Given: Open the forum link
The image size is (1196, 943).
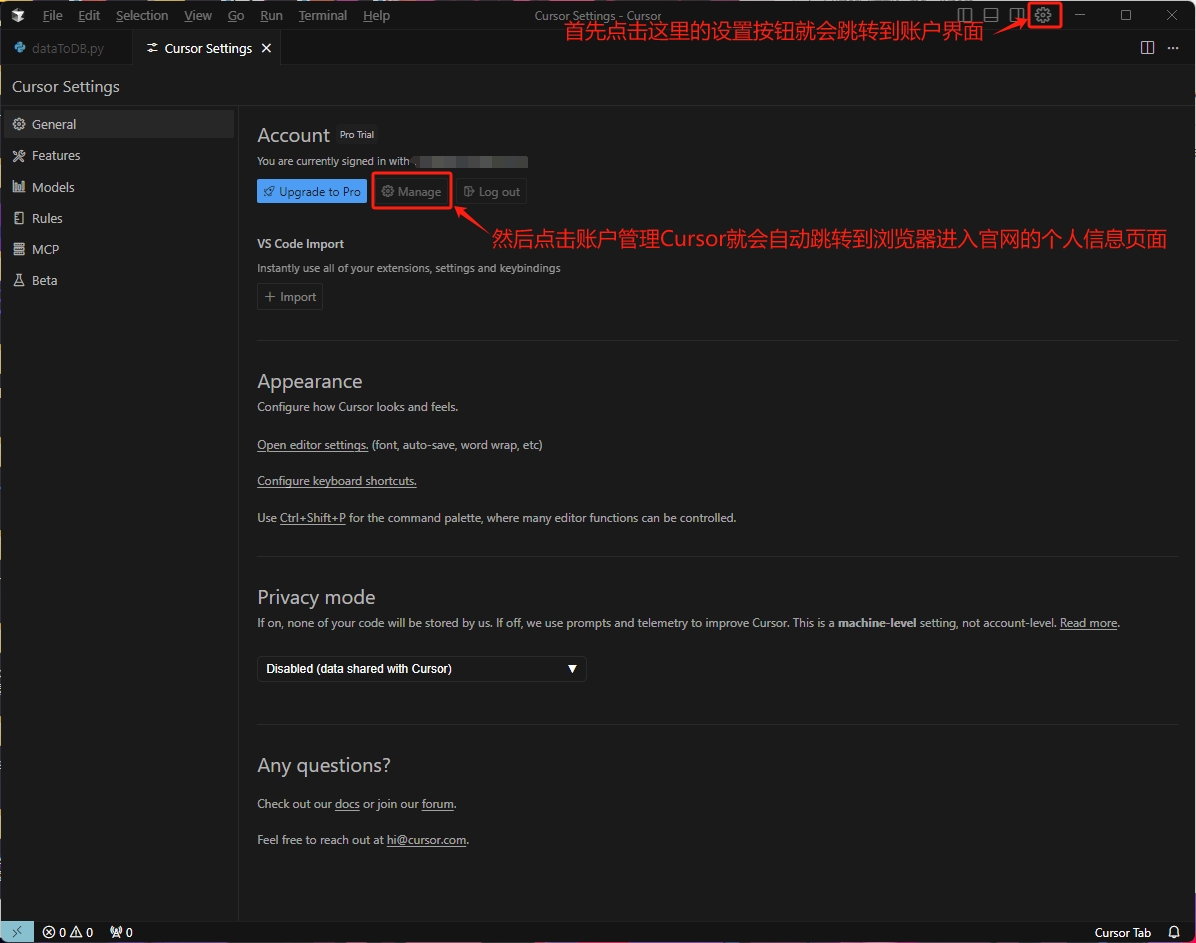Looking at the screenshot, I should click(438, 803).
